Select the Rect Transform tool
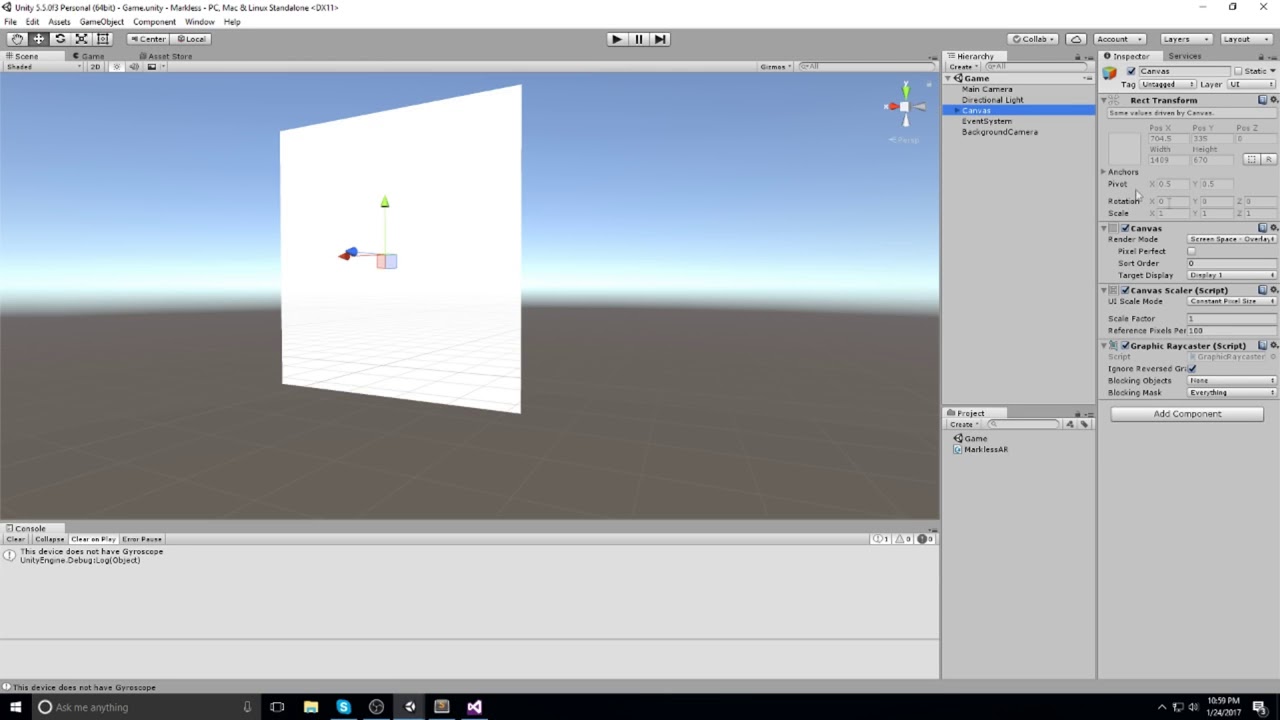Screen dimensions: 1280x720 (x=103, y=39)
